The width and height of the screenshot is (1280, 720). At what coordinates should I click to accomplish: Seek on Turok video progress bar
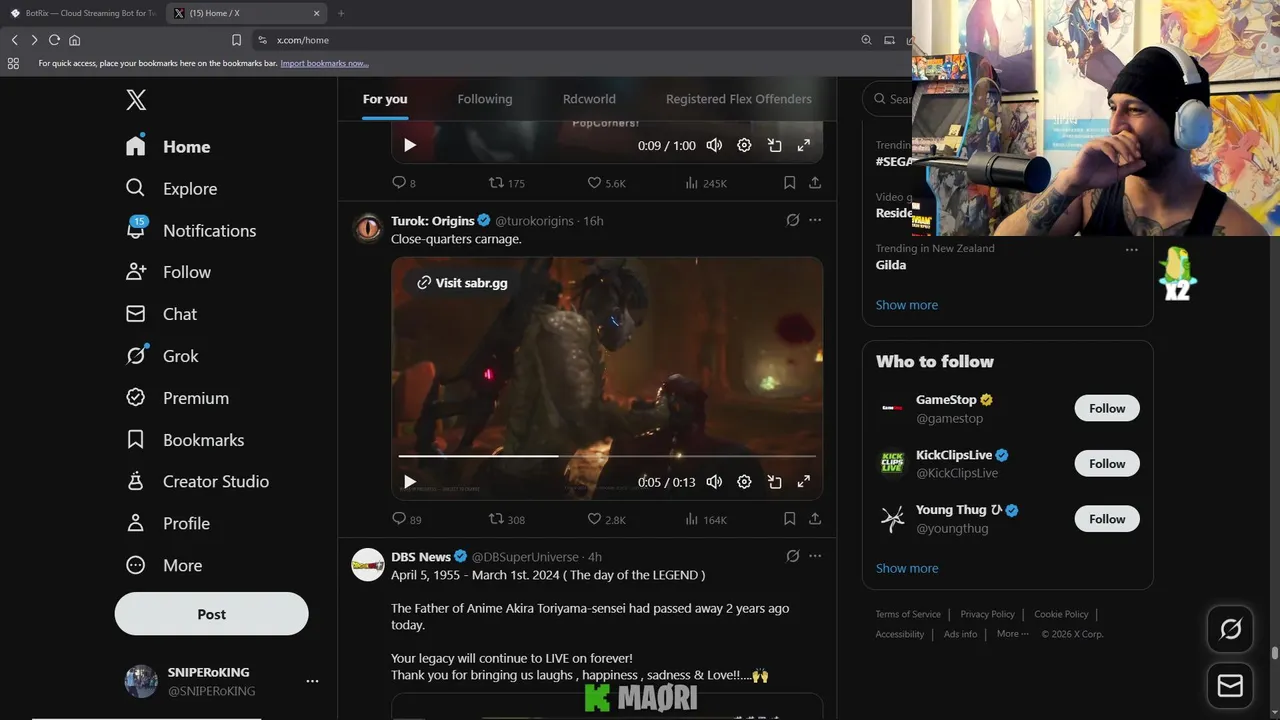pos(607,456)
